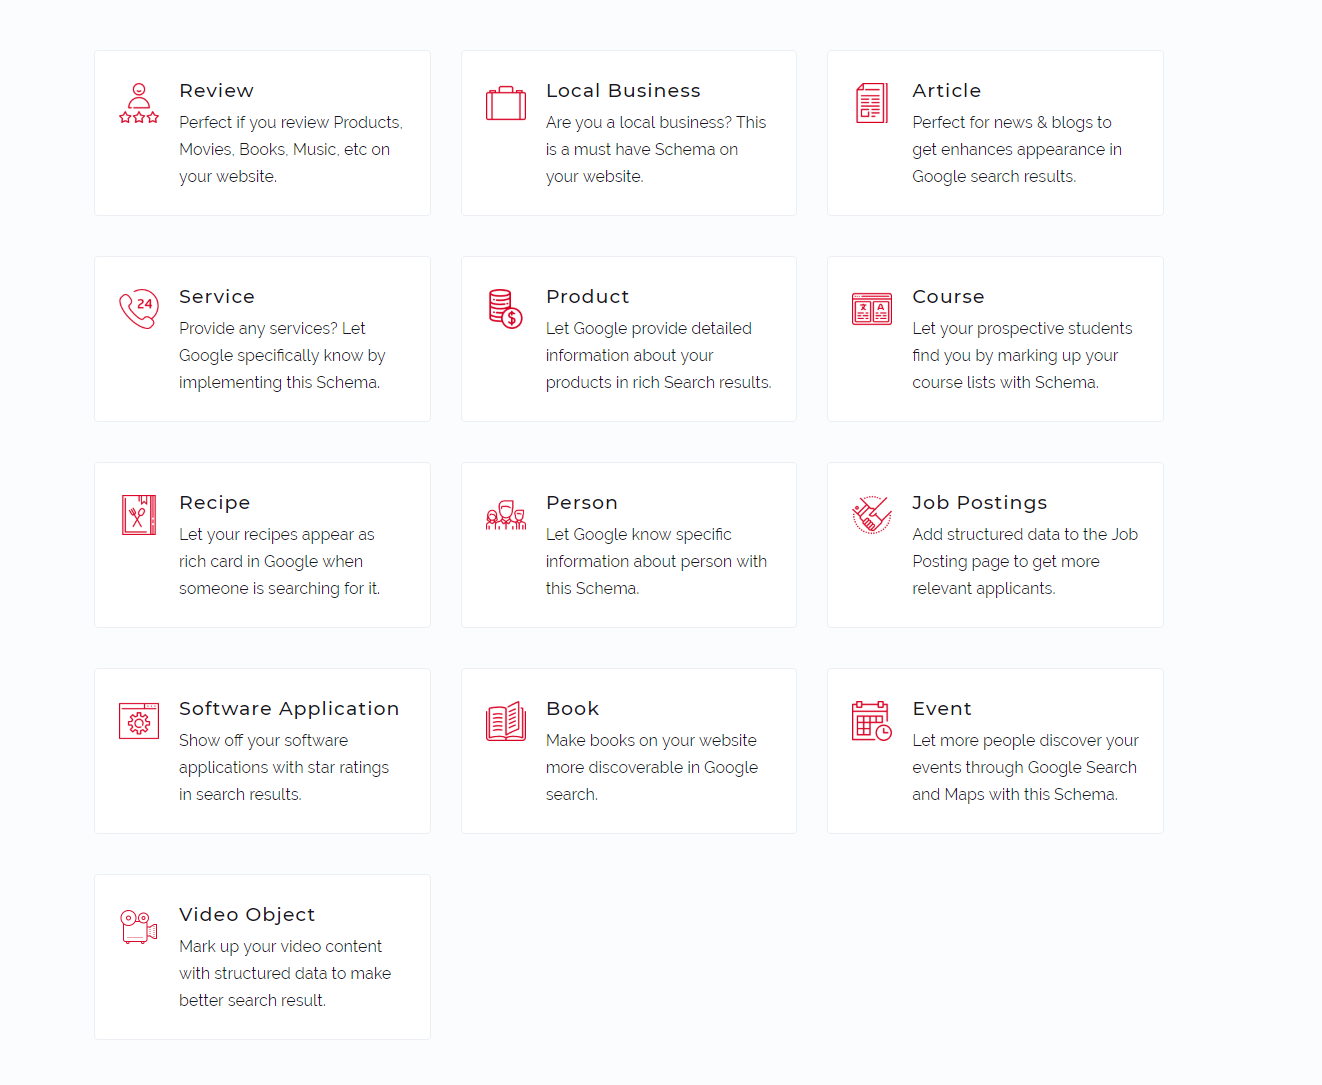Select the Book open-pages icon
The width and height of the screenshot is (1322, 1085).
coord(505,720)
